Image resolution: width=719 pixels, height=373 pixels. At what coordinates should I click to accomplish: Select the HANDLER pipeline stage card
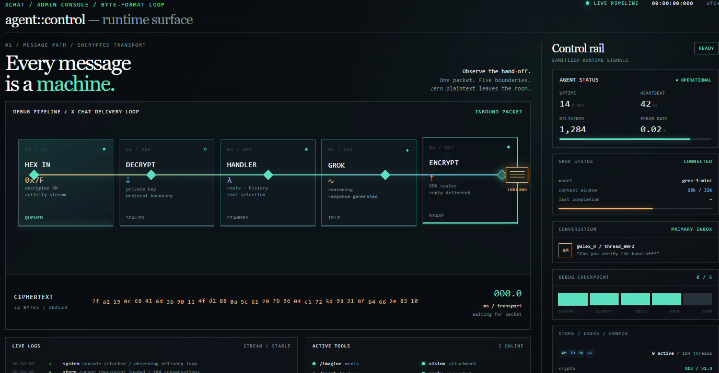pos(268,183)
